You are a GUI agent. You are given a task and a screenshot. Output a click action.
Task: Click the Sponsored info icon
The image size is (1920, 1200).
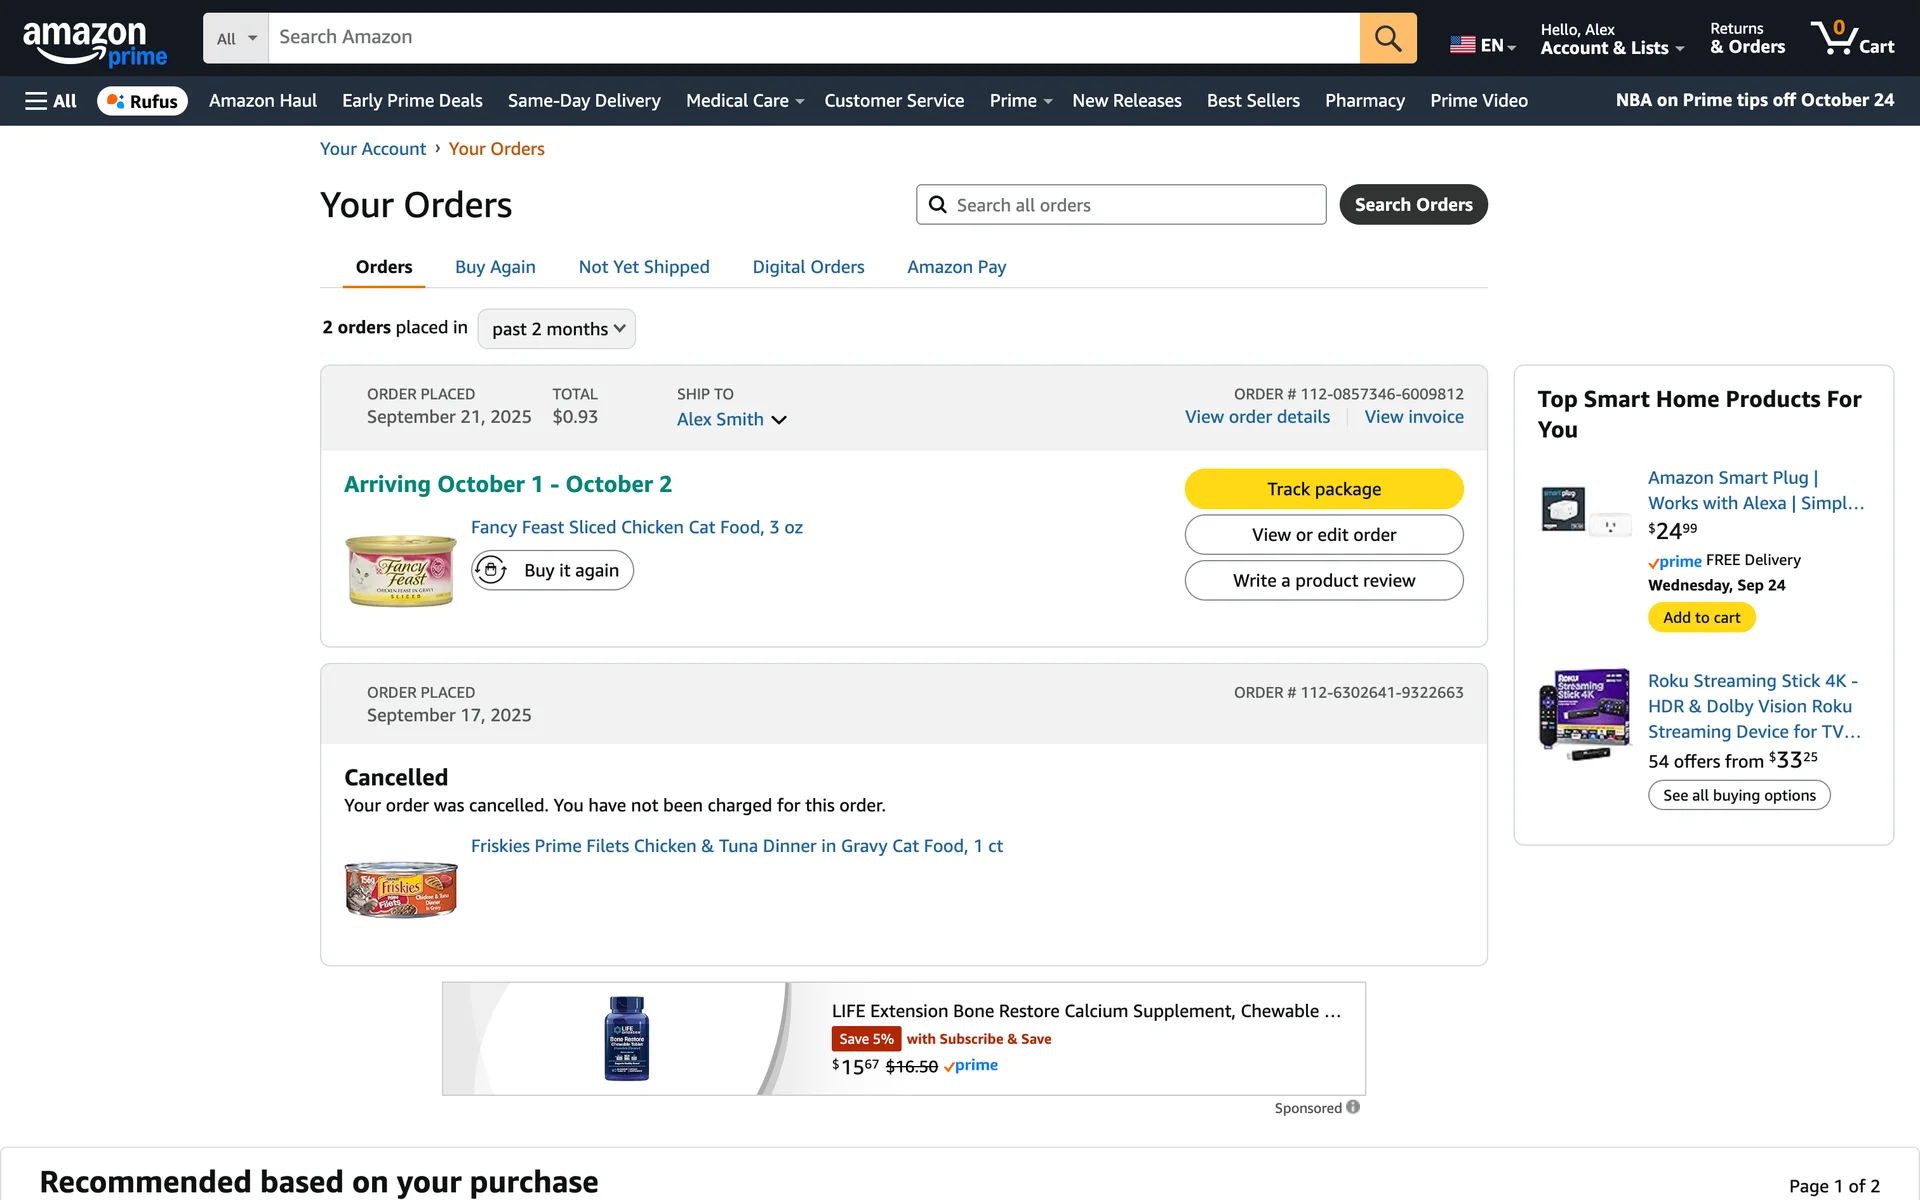pyautogui.click(x=1353, y=1107)
